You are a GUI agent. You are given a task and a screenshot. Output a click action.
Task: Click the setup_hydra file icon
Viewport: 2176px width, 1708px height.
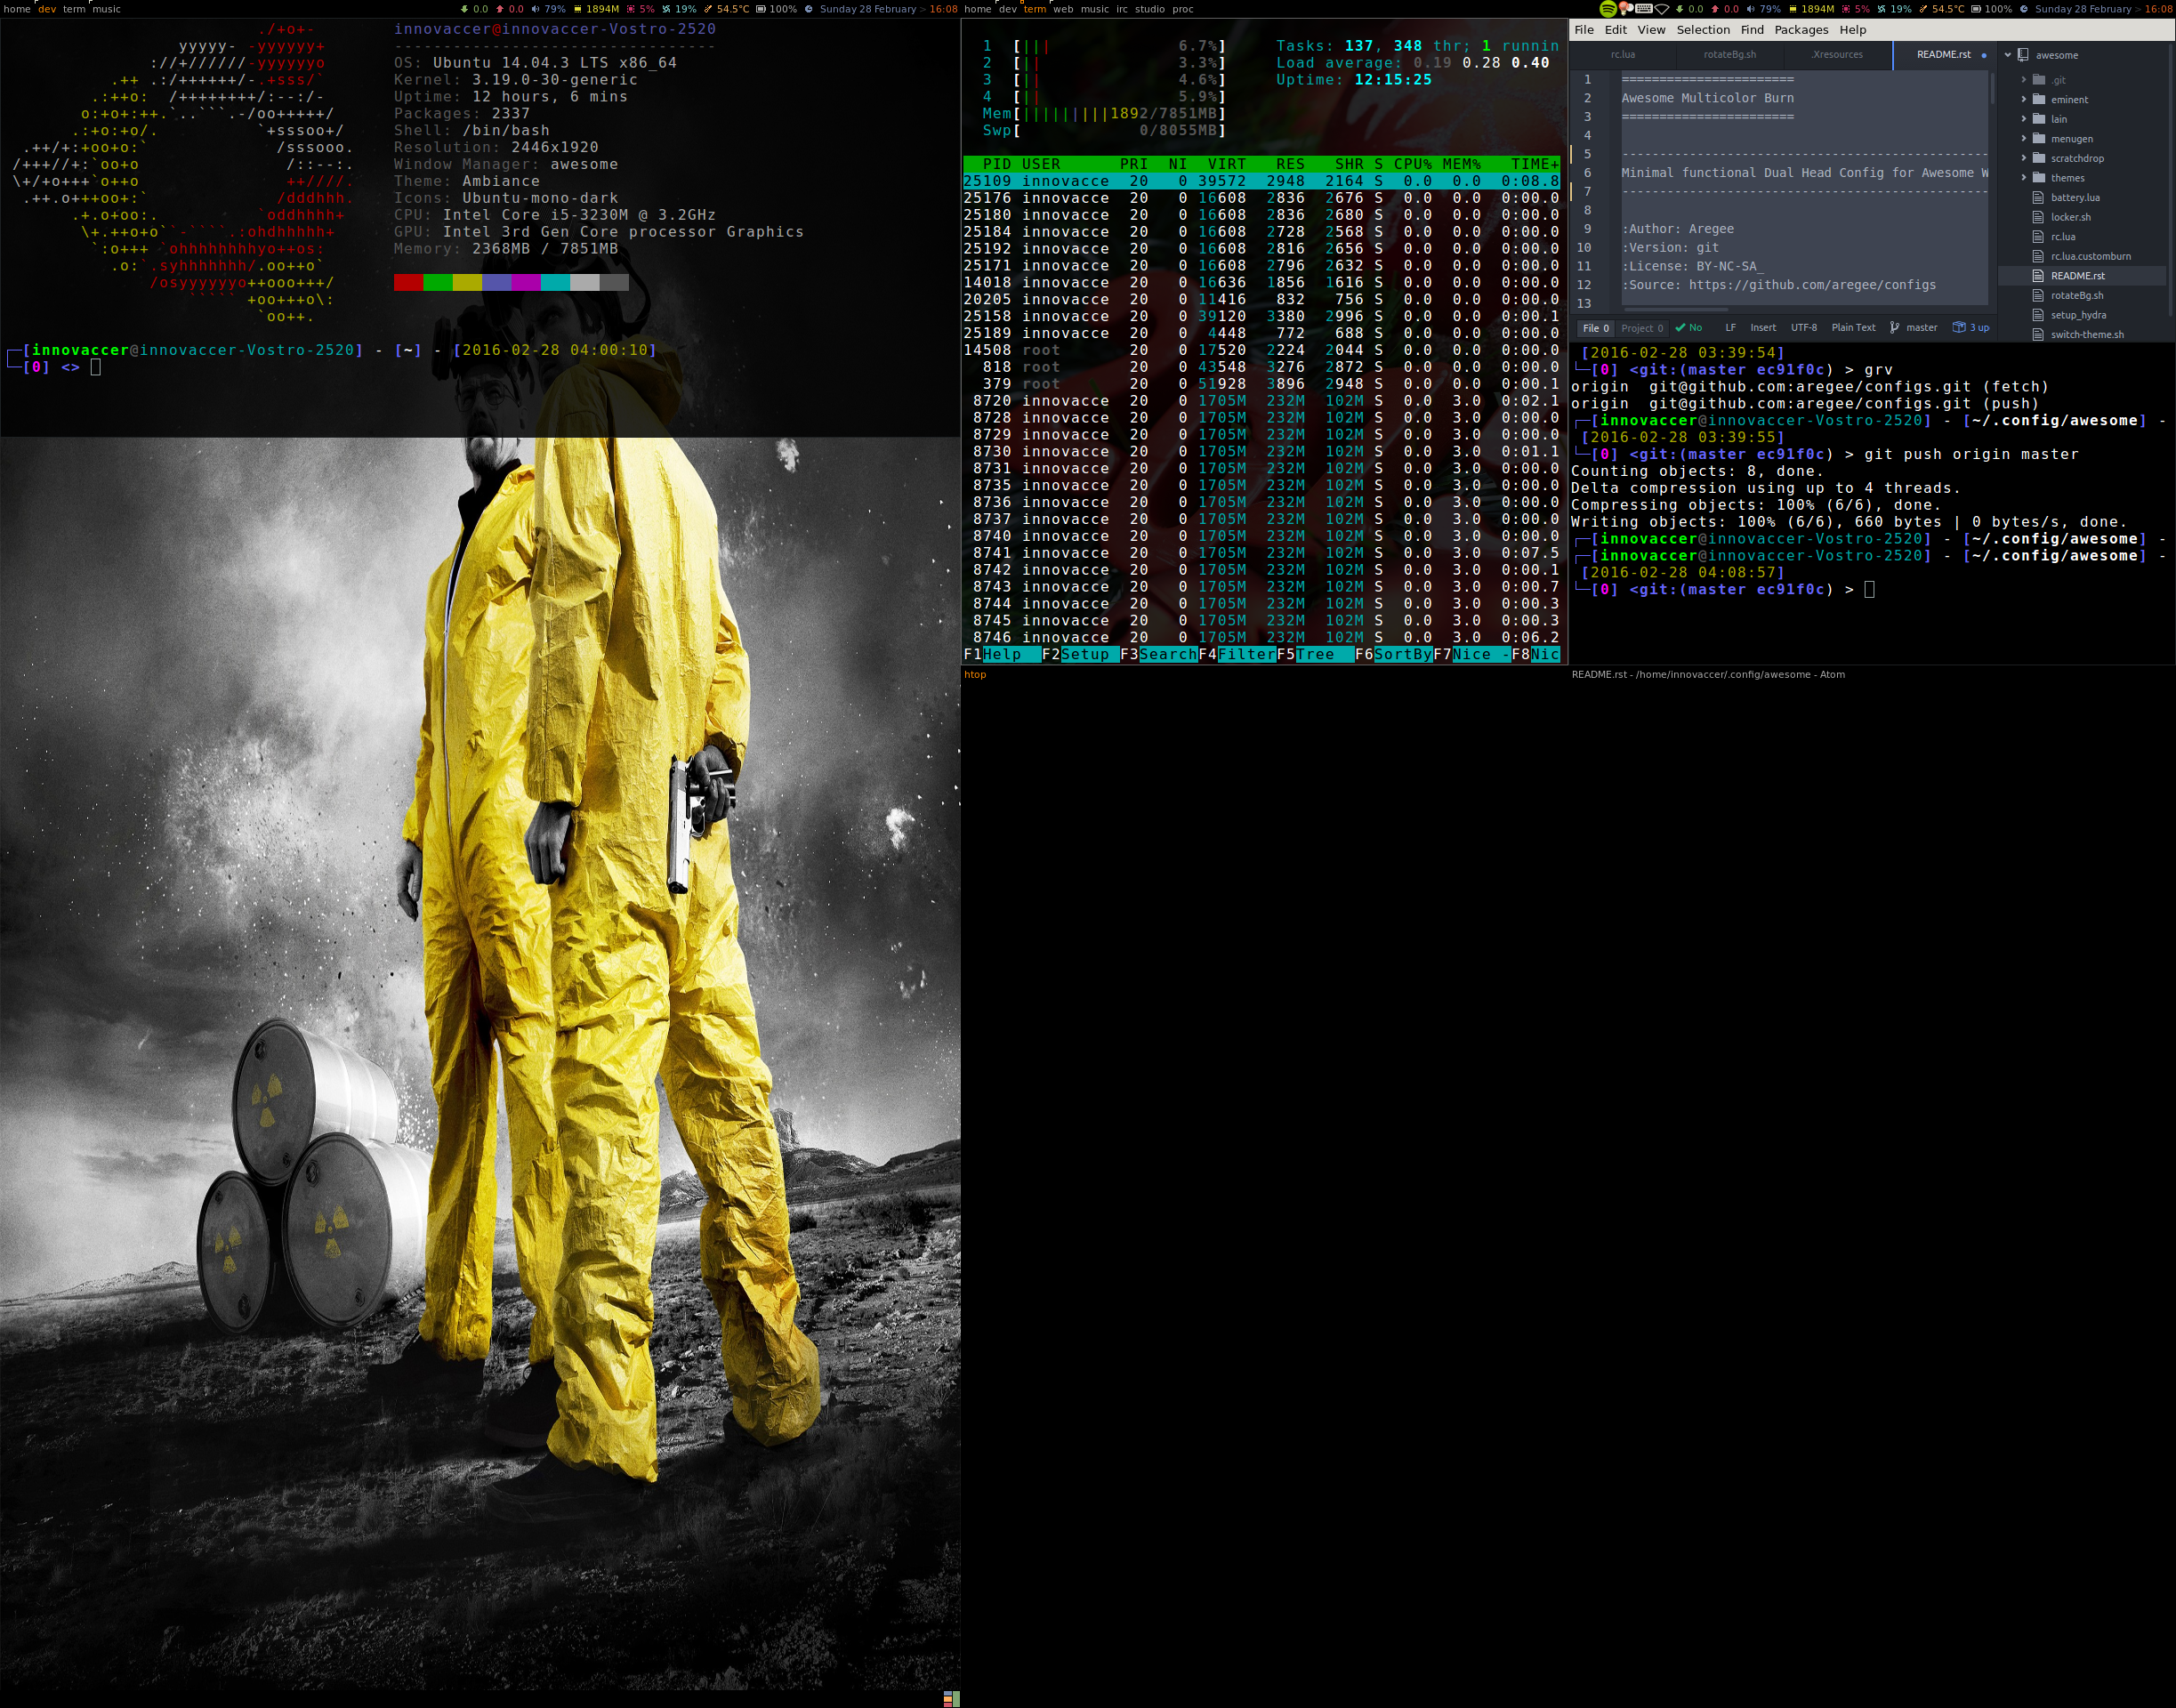pyautogui.click(x=2038, y=315)
